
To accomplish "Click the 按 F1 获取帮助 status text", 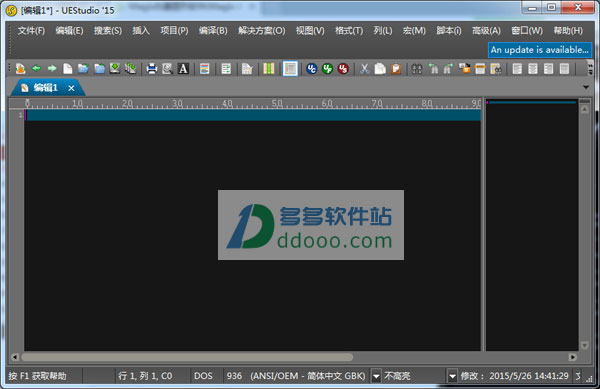I will click(x=38, y=376).
